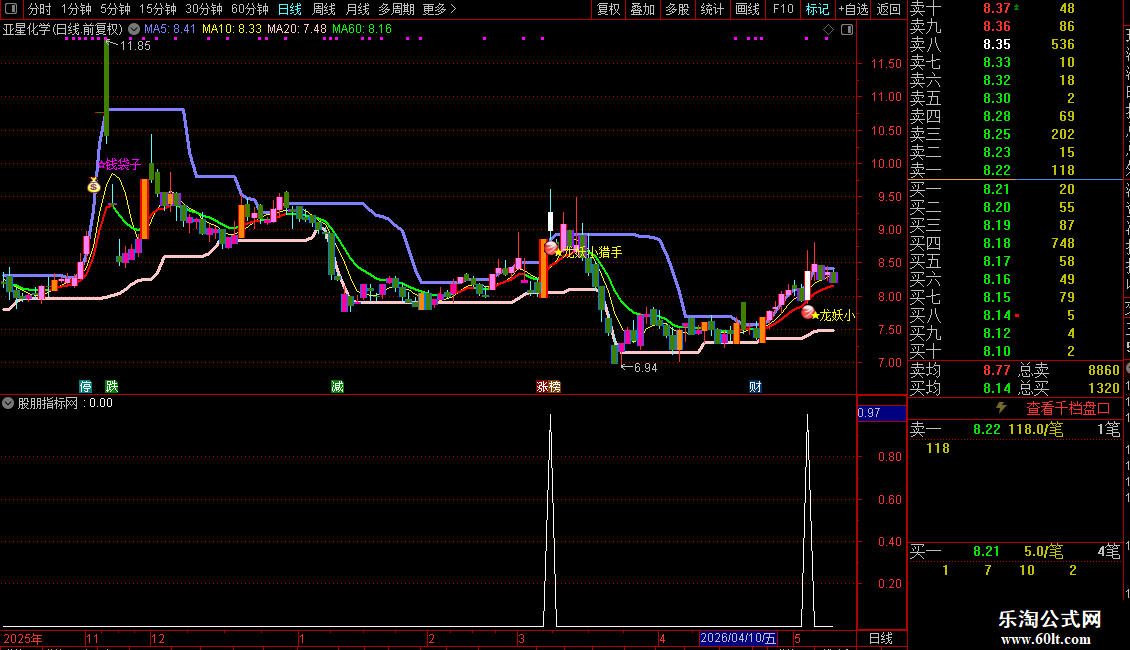This screenshot has height=650, width=1130.
Task: Collapse the 股朋指标网 indicator dropdown
Action: point(8,404)
